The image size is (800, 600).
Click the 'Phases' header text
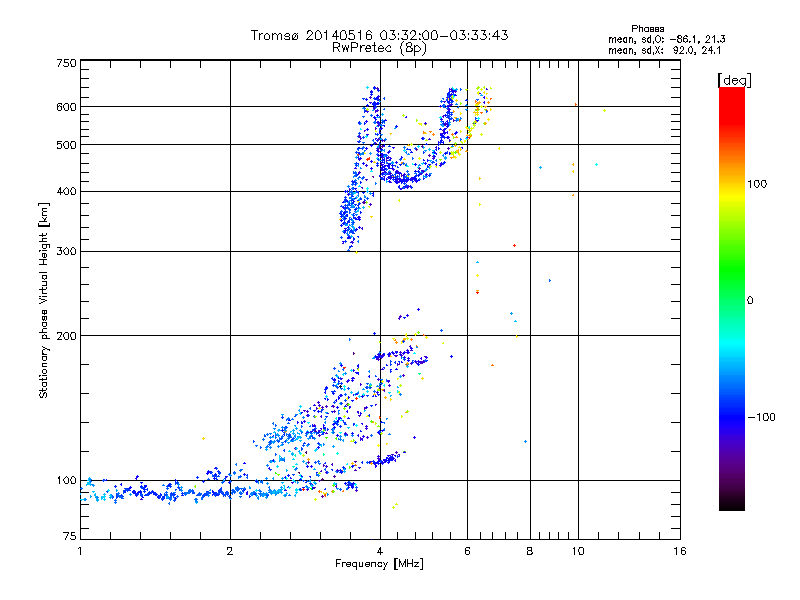647,29
